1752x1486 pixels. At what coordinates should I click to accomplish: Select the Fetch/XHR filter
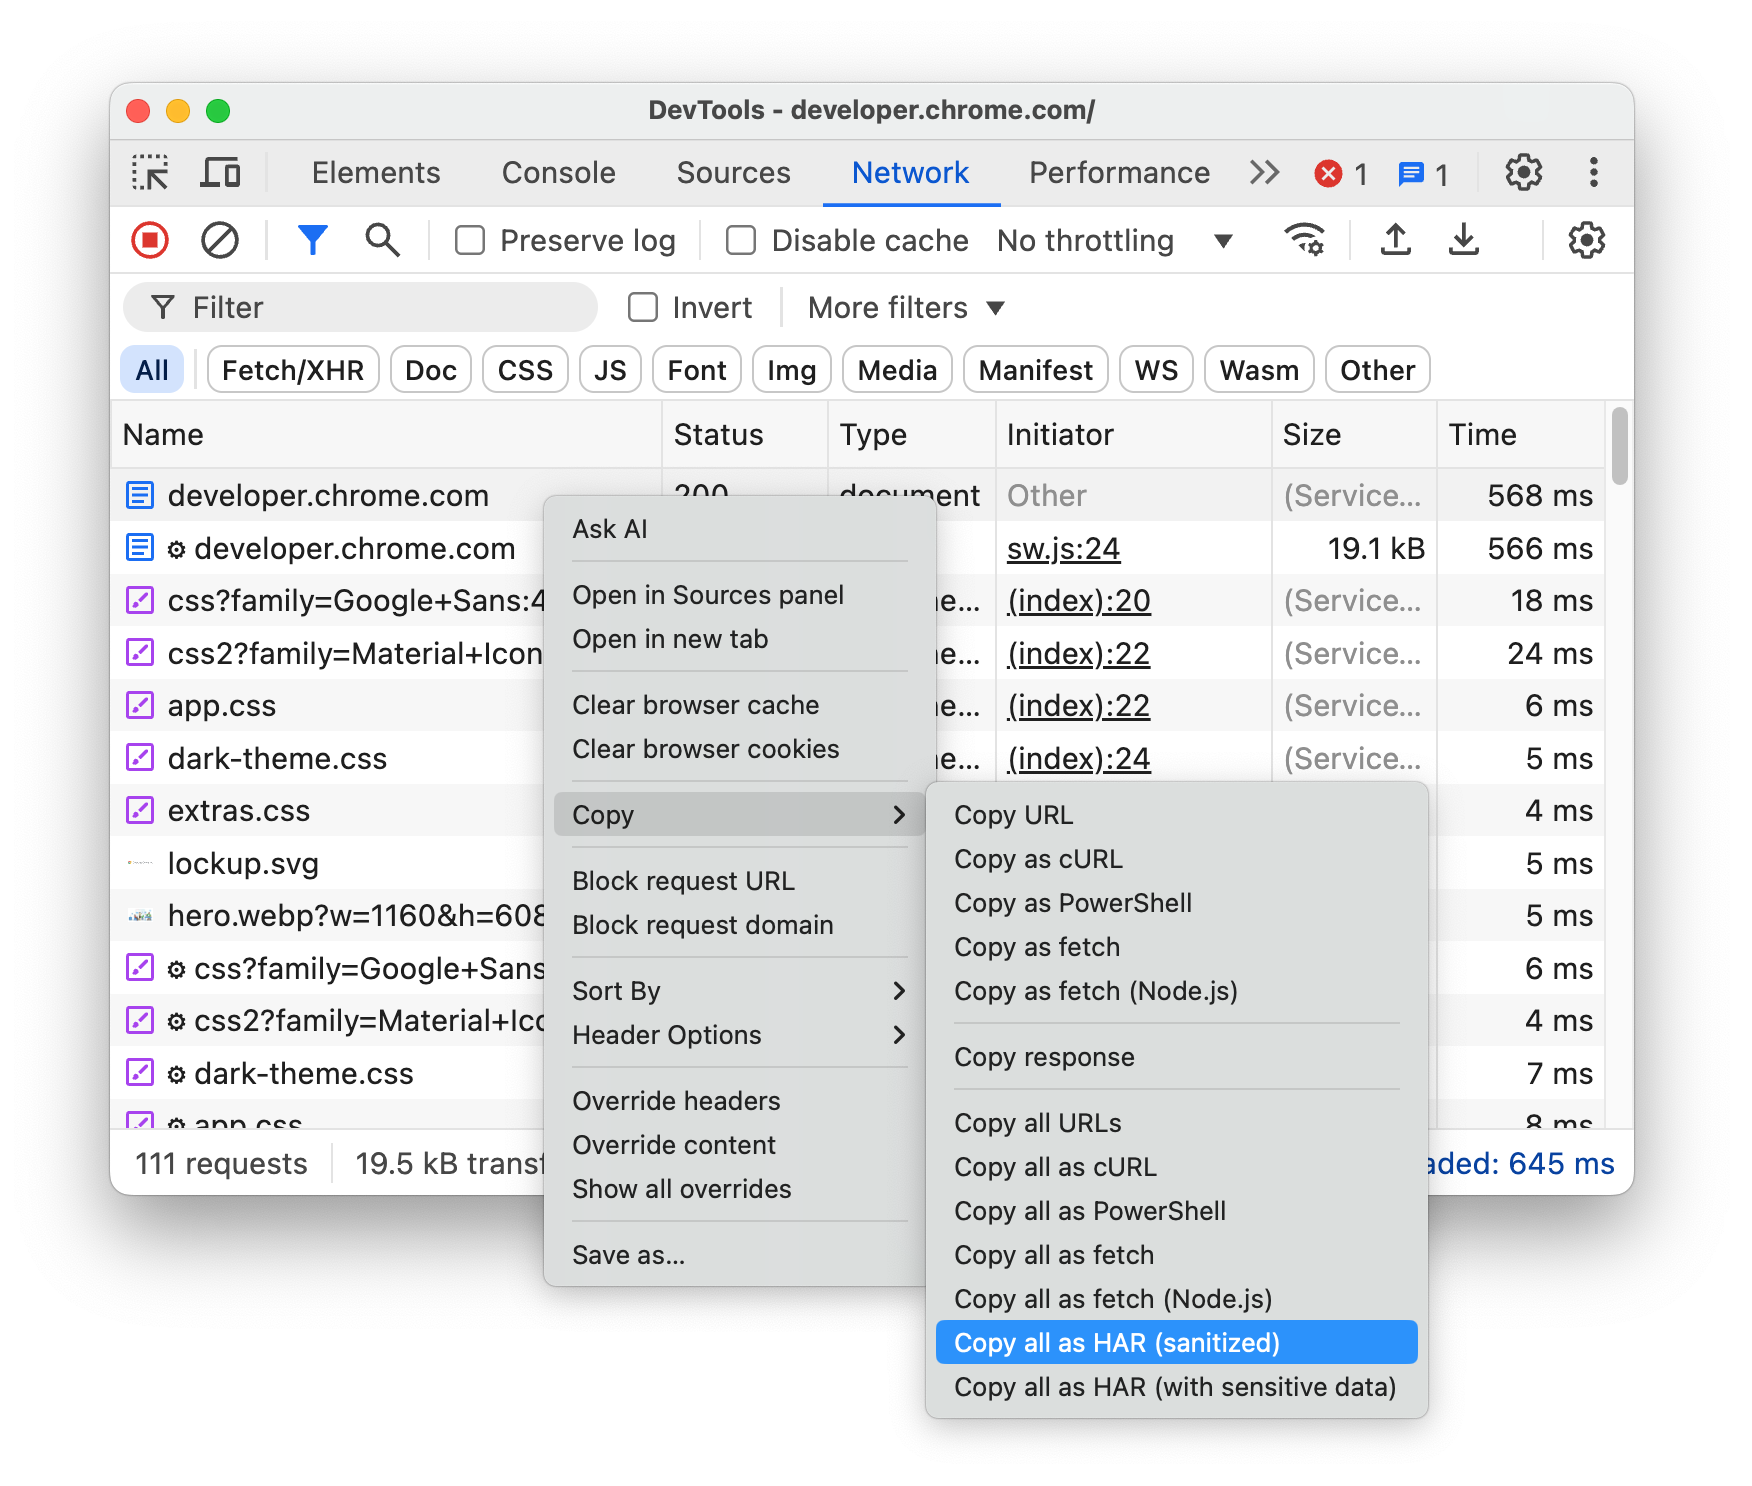coord(292,369)
